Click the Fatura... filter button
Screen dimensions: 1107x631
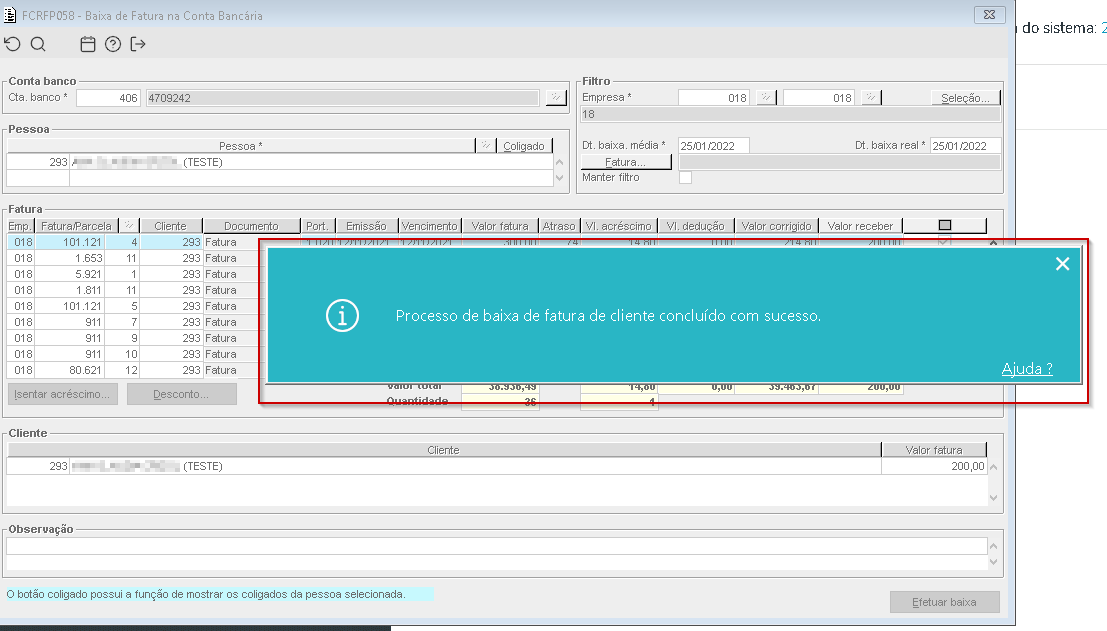click(626, 162)
